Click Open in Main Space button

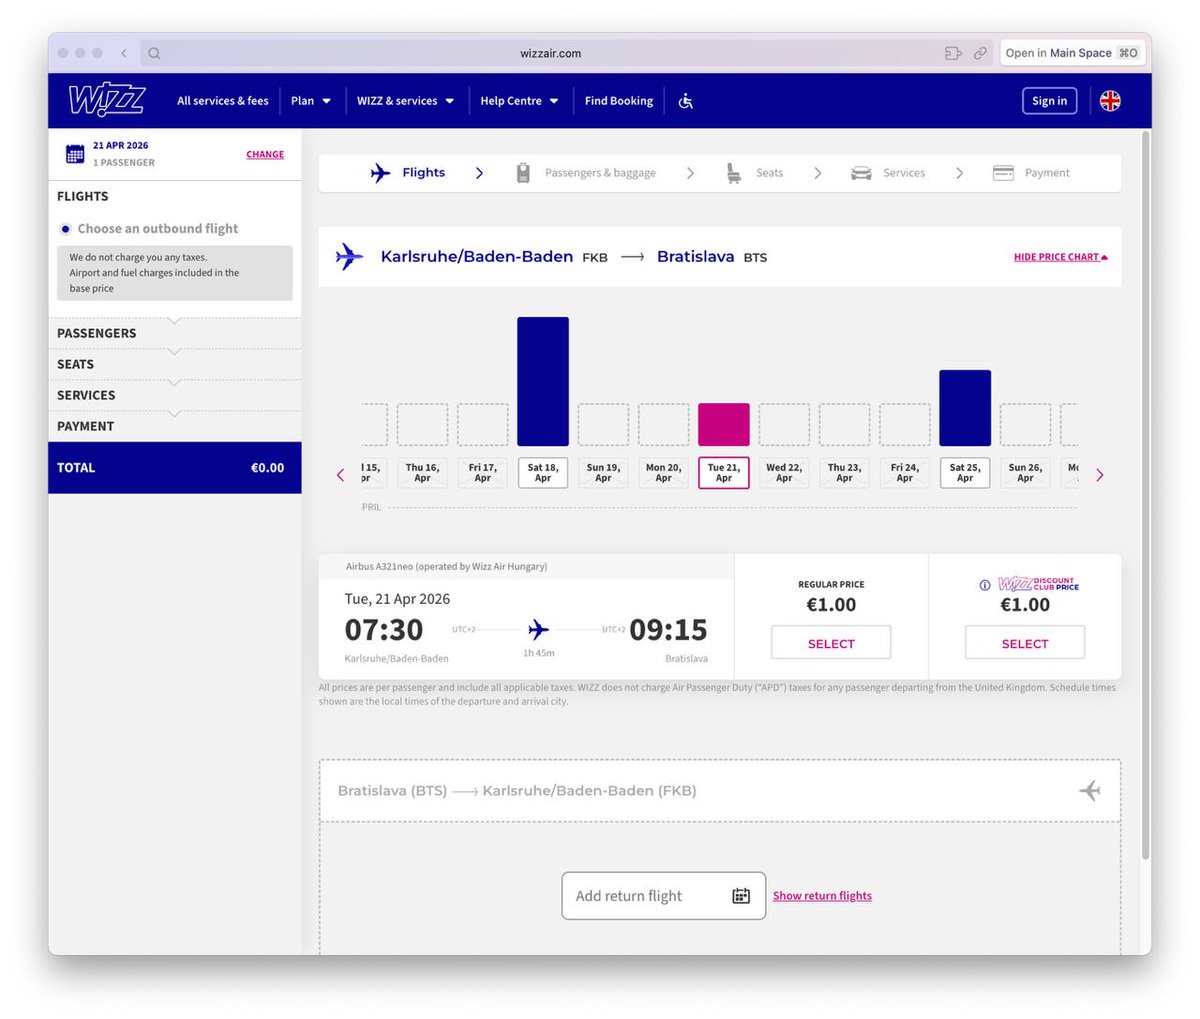pyautogui.click(x=1072, y=53)
